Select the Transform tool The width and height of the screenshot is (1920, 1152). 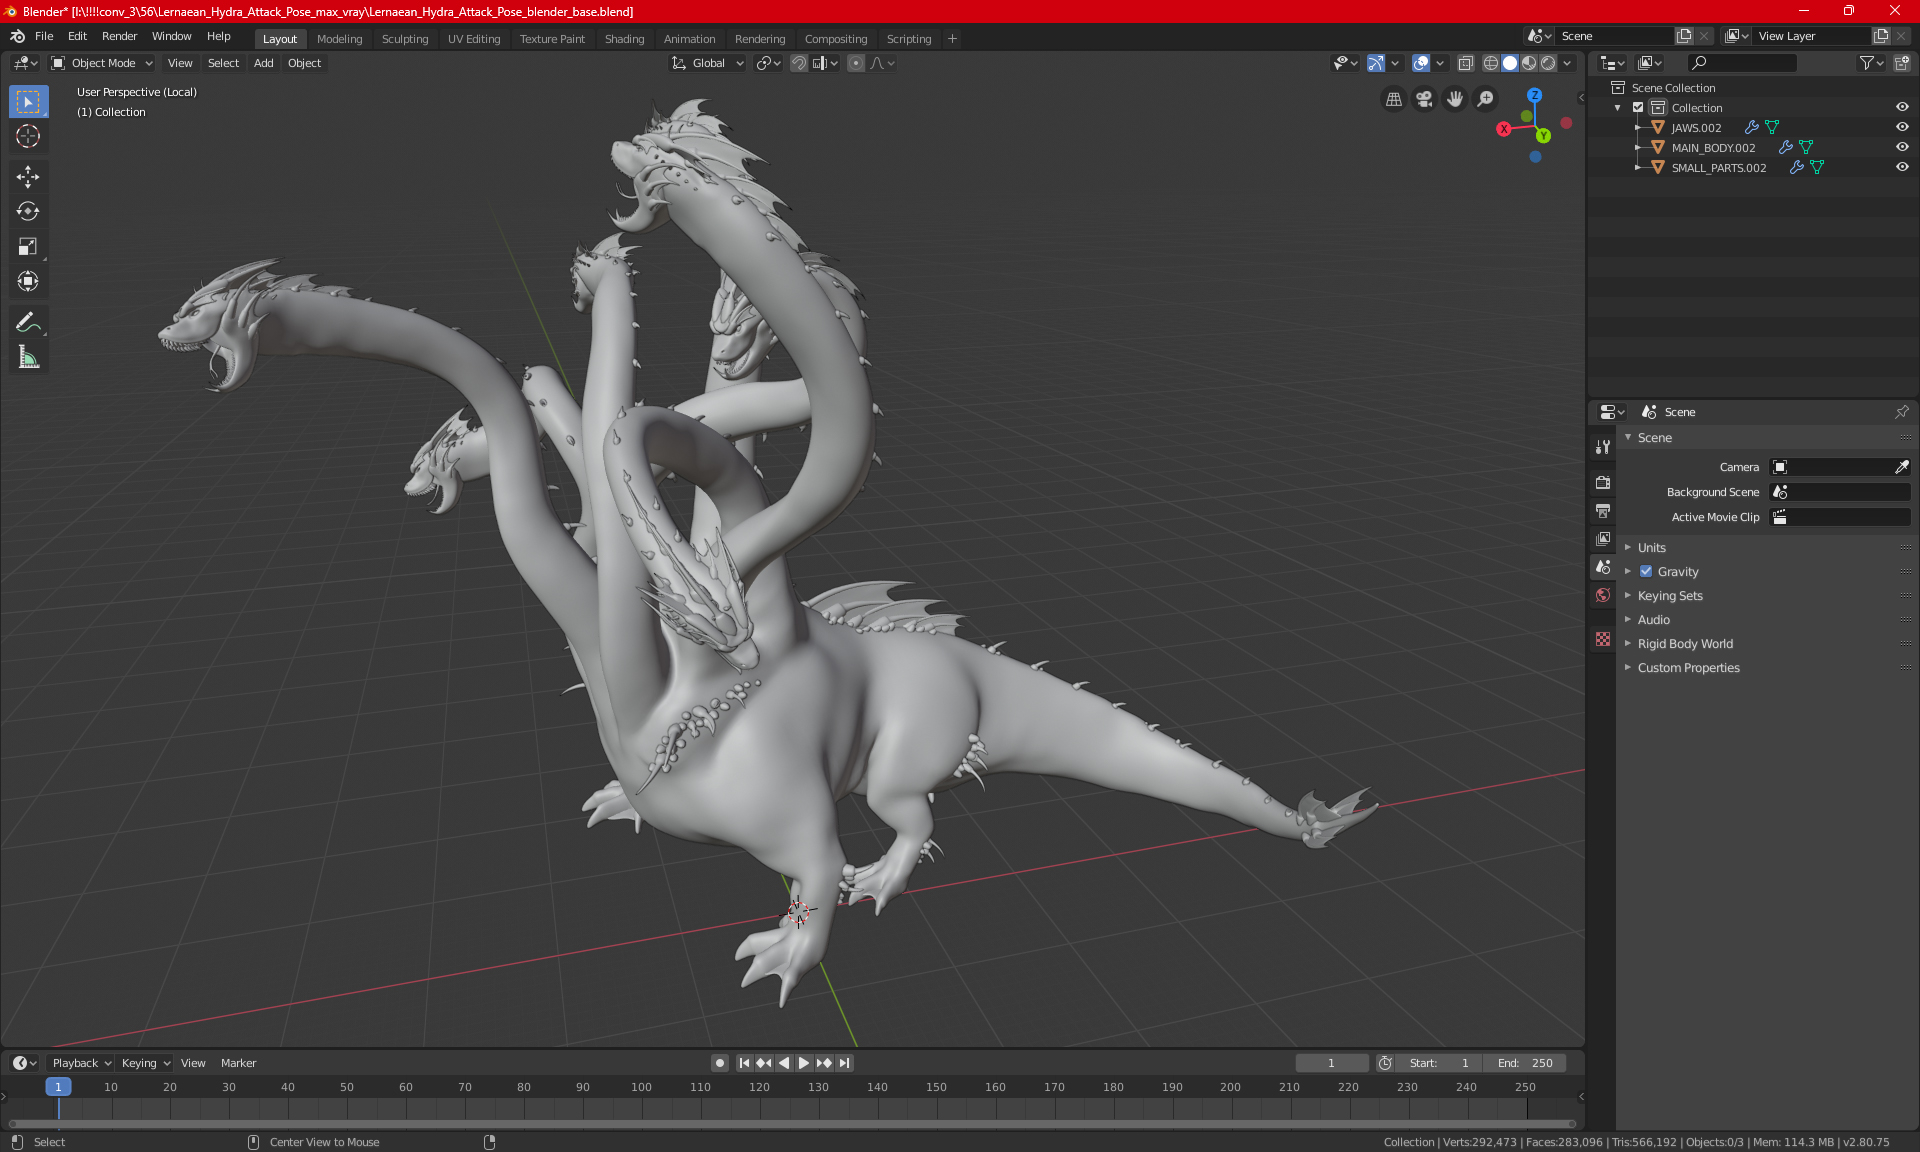(28, 281)
